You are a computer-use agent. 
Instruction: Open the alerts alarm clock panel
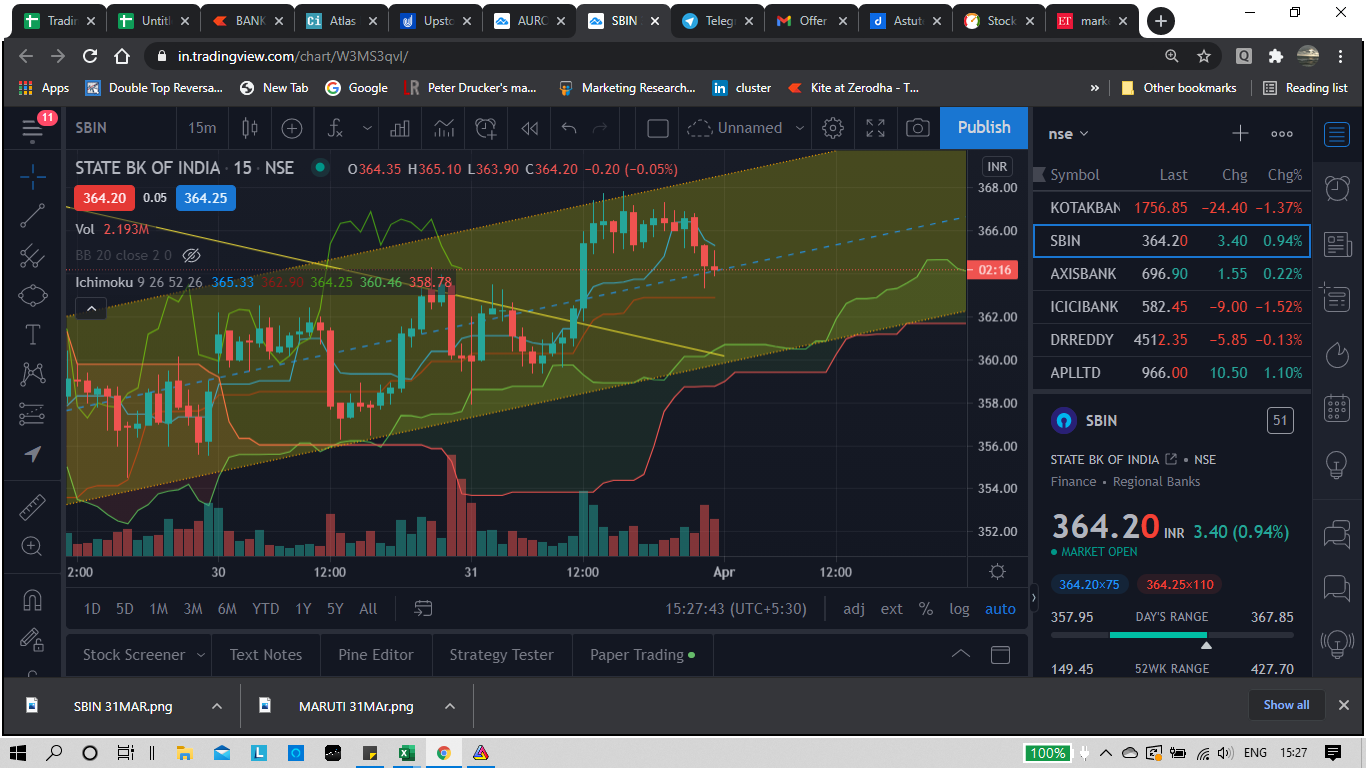(x=1337, y=187)
